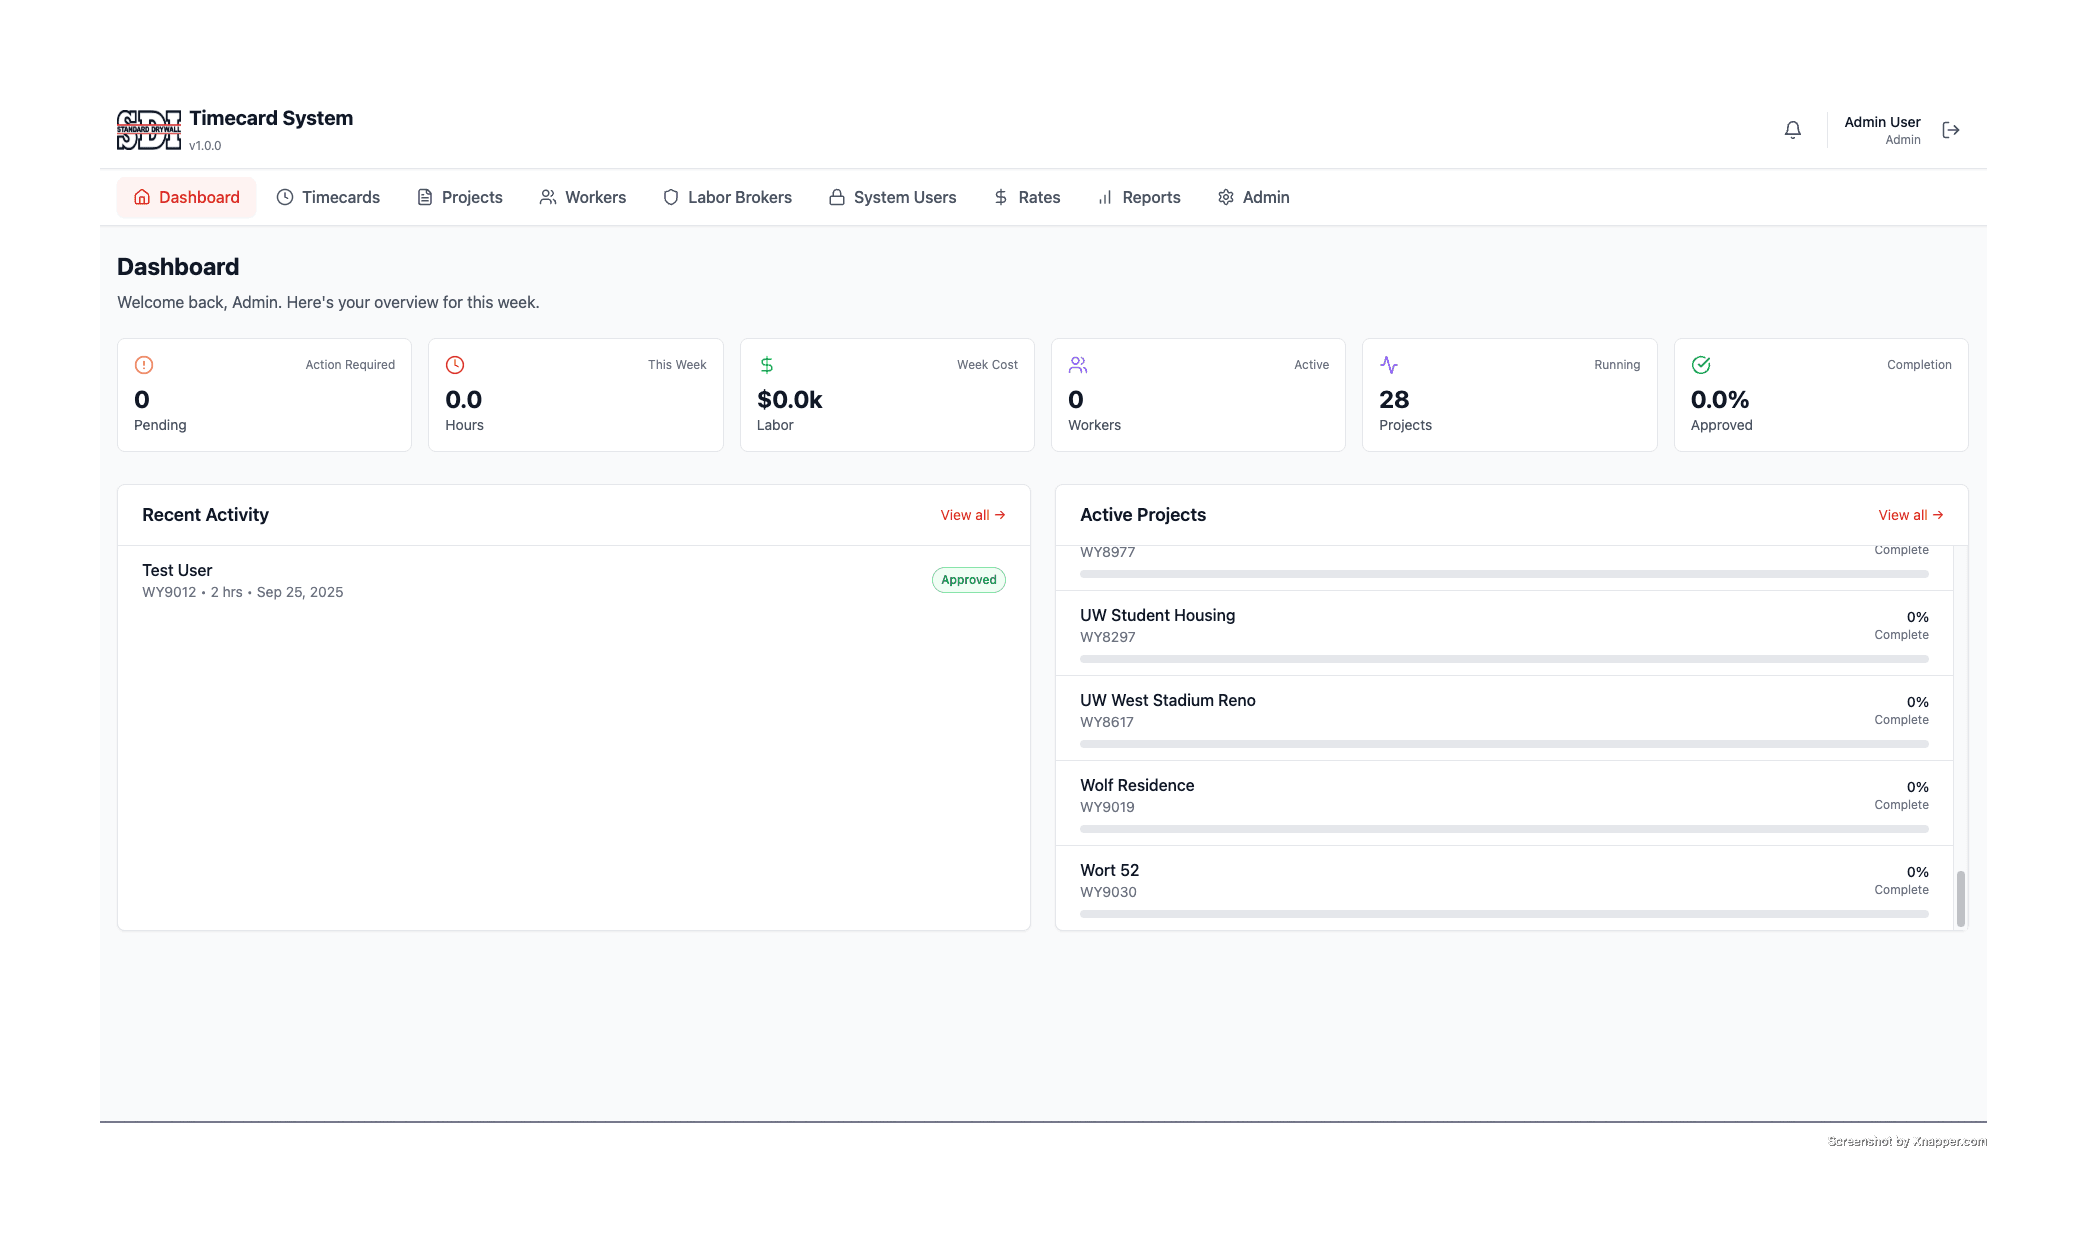Click the purple Active Workers icon

[1078, 365]
